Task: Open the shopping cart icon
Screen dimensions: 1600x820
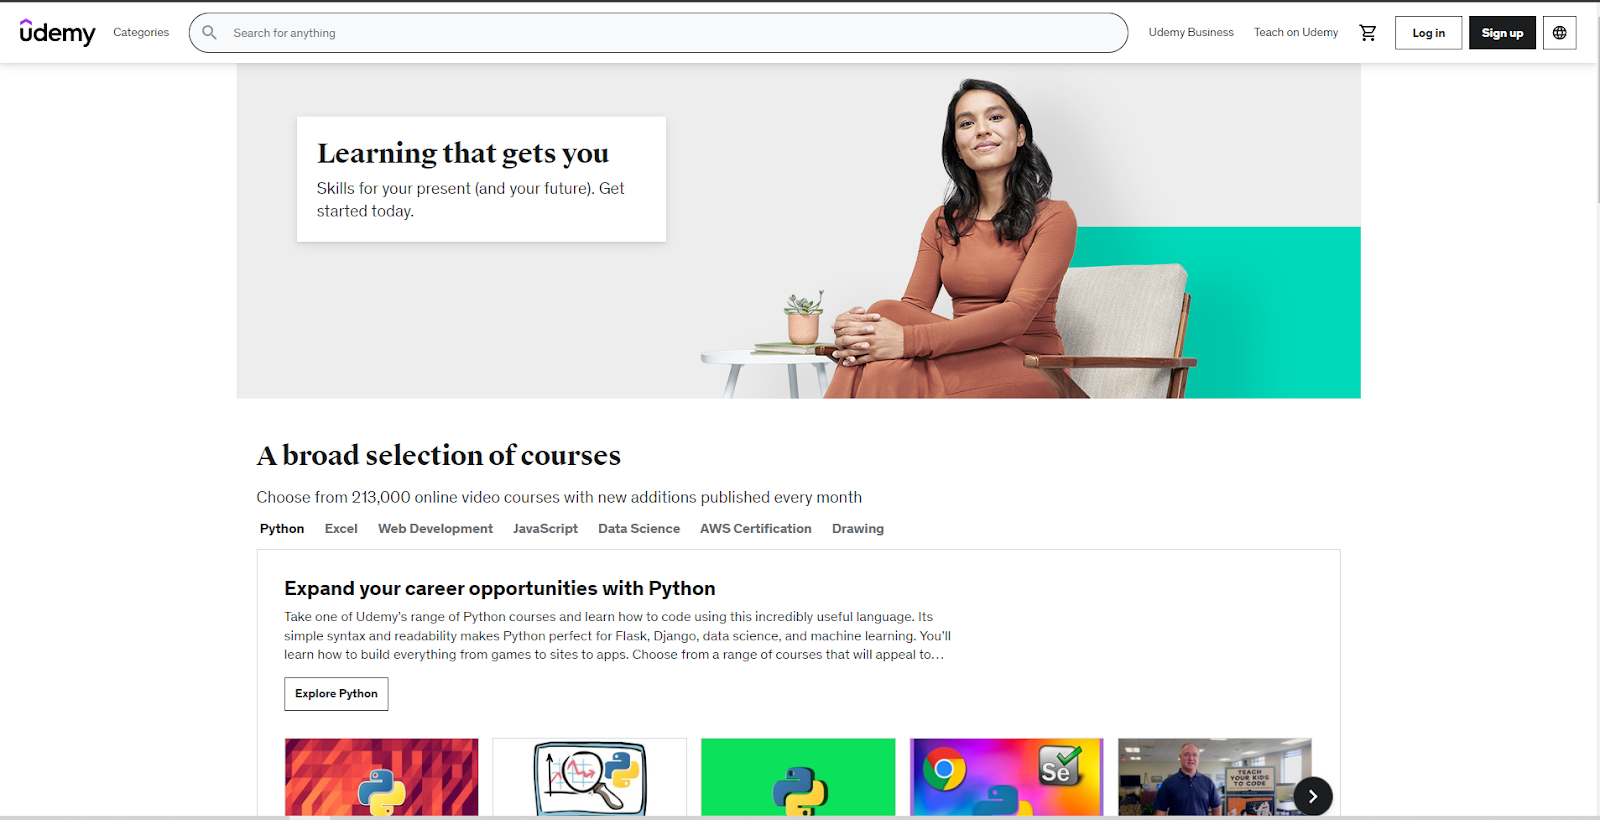Action: point(1368,33)
